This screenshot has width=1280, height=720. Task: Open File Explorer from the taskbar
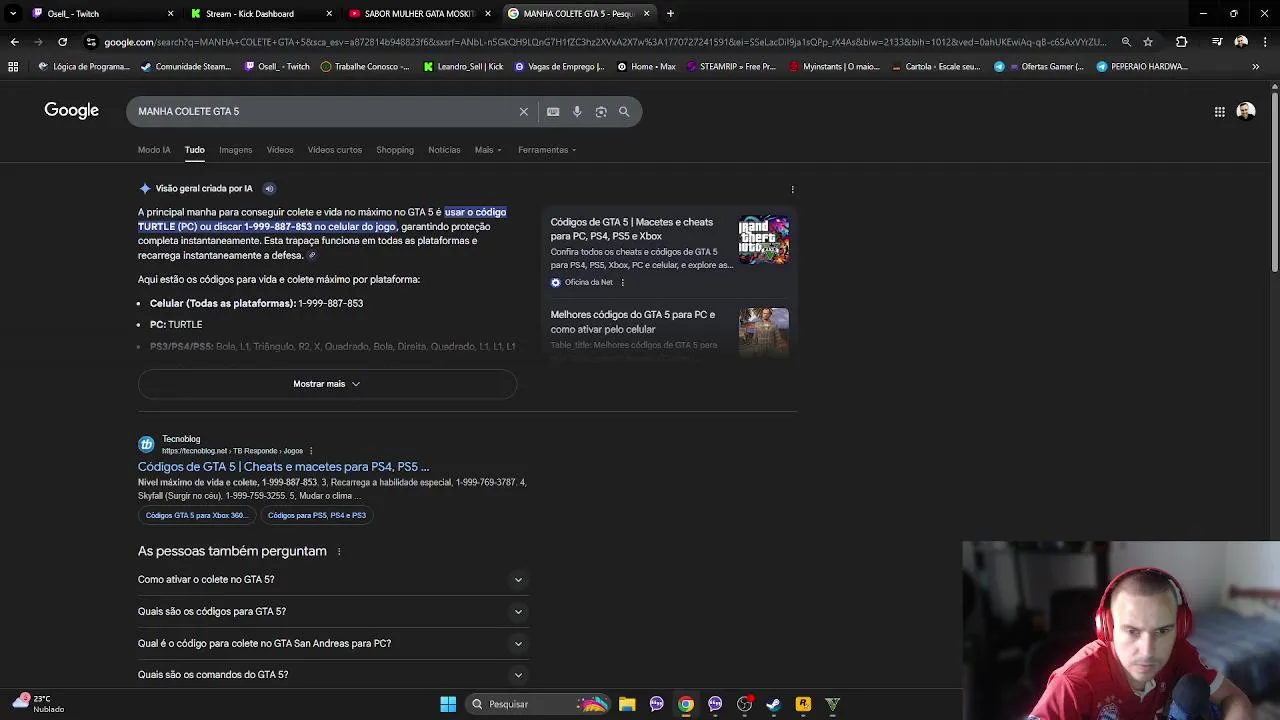click(x=627, y=704)
